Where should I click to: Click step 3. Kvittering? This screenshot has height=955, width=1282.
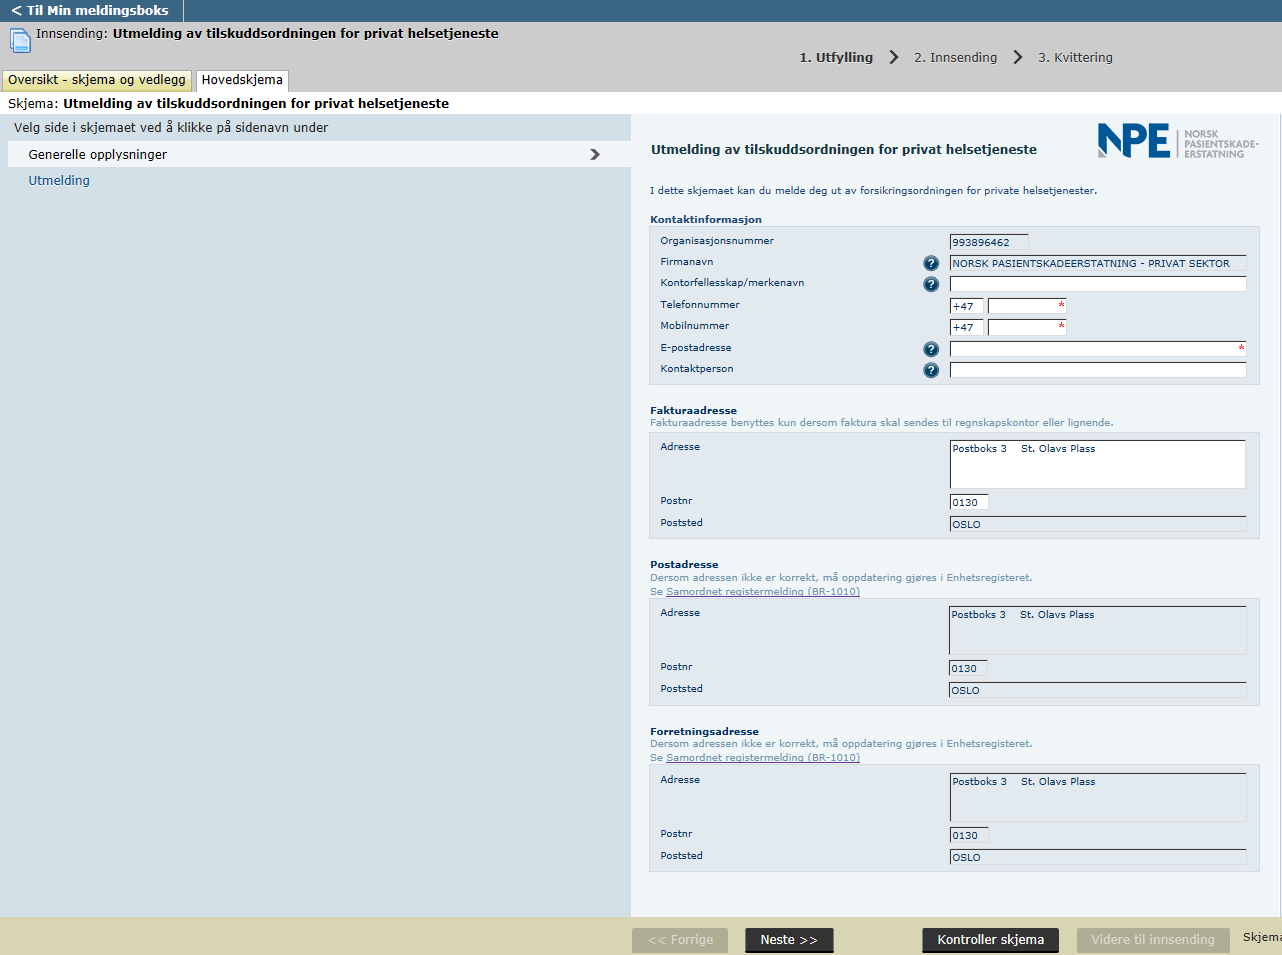tap(1075, 57)
